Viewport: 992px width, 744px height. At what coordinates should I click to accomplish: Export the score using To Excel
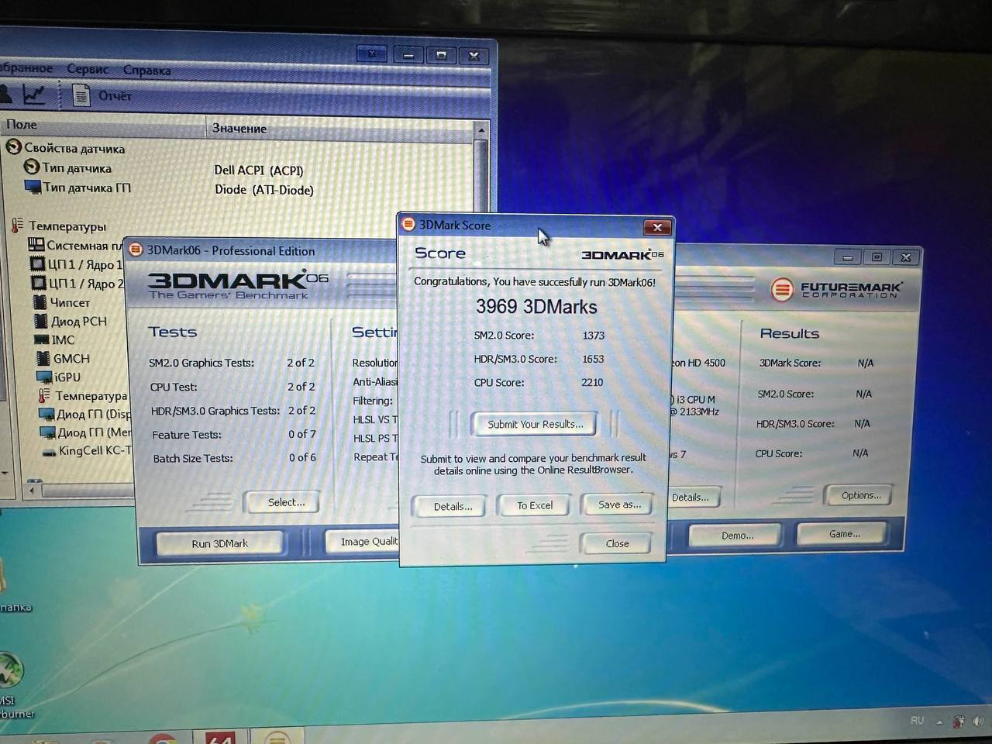coord(535,505)
